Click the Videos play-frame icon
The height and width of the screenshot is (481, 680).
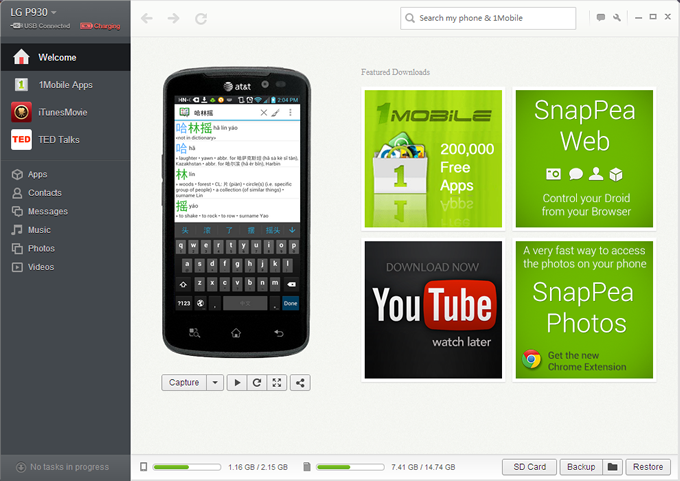click(17, 267)
